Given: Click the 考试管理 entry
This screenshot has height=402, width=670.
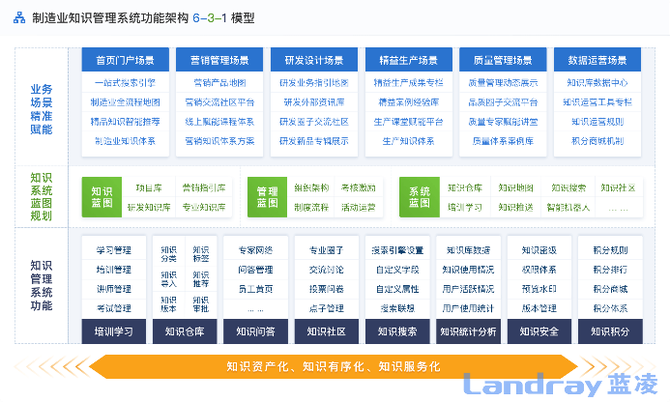Looking at the screenshot, I should click(x=114, y=308).
